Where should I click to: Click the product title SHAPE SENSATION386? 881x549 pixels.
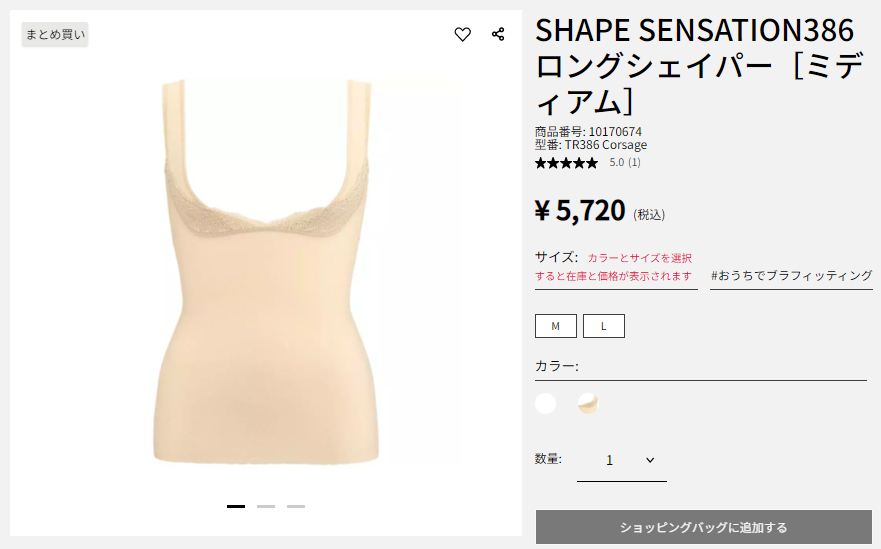(694, 30)
